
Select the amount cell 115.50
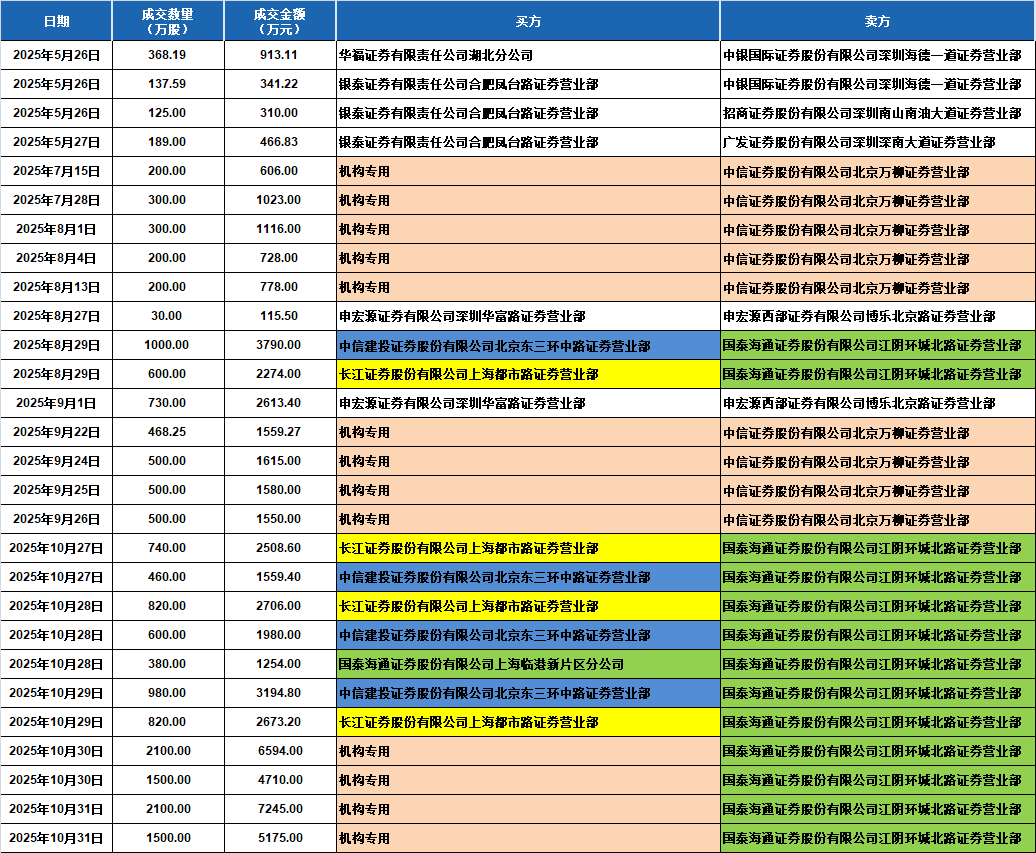280,316
